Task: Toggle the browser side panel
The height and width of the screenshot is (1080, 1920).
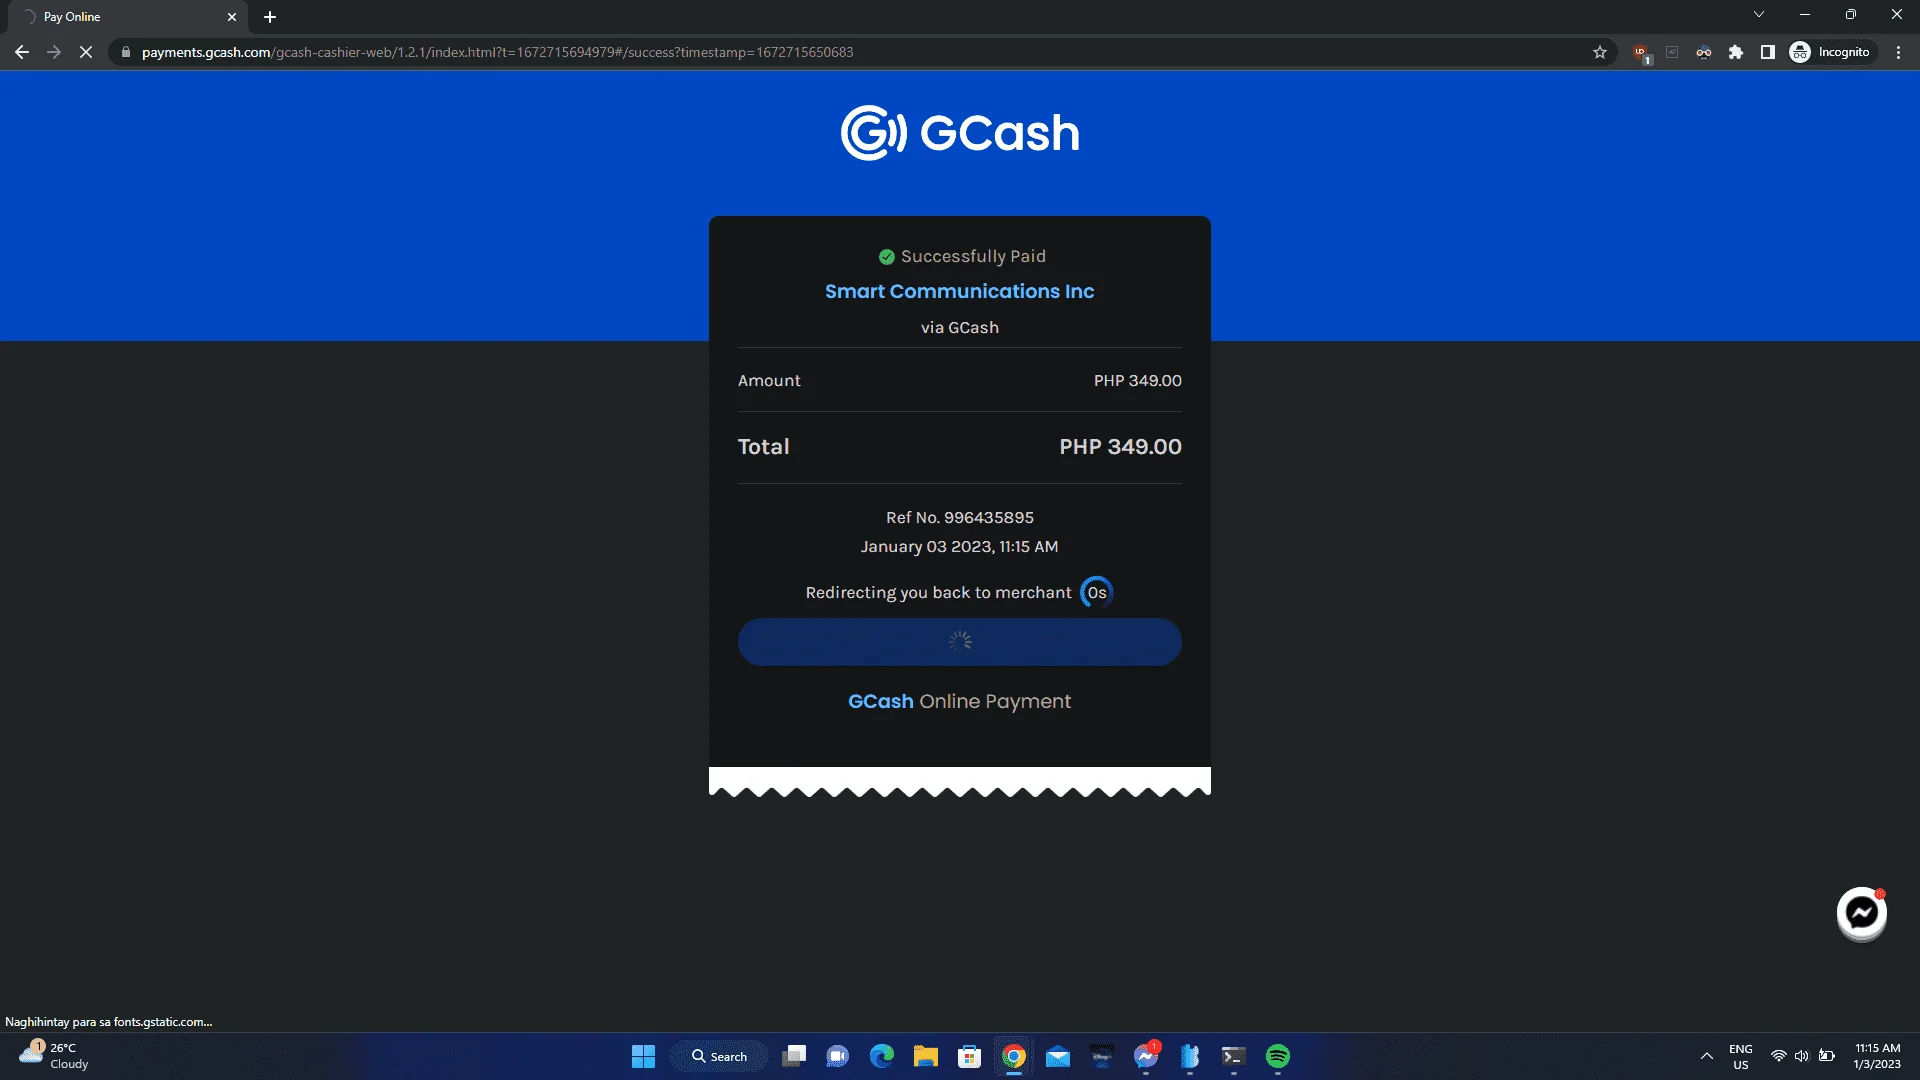Action: 1768,52
